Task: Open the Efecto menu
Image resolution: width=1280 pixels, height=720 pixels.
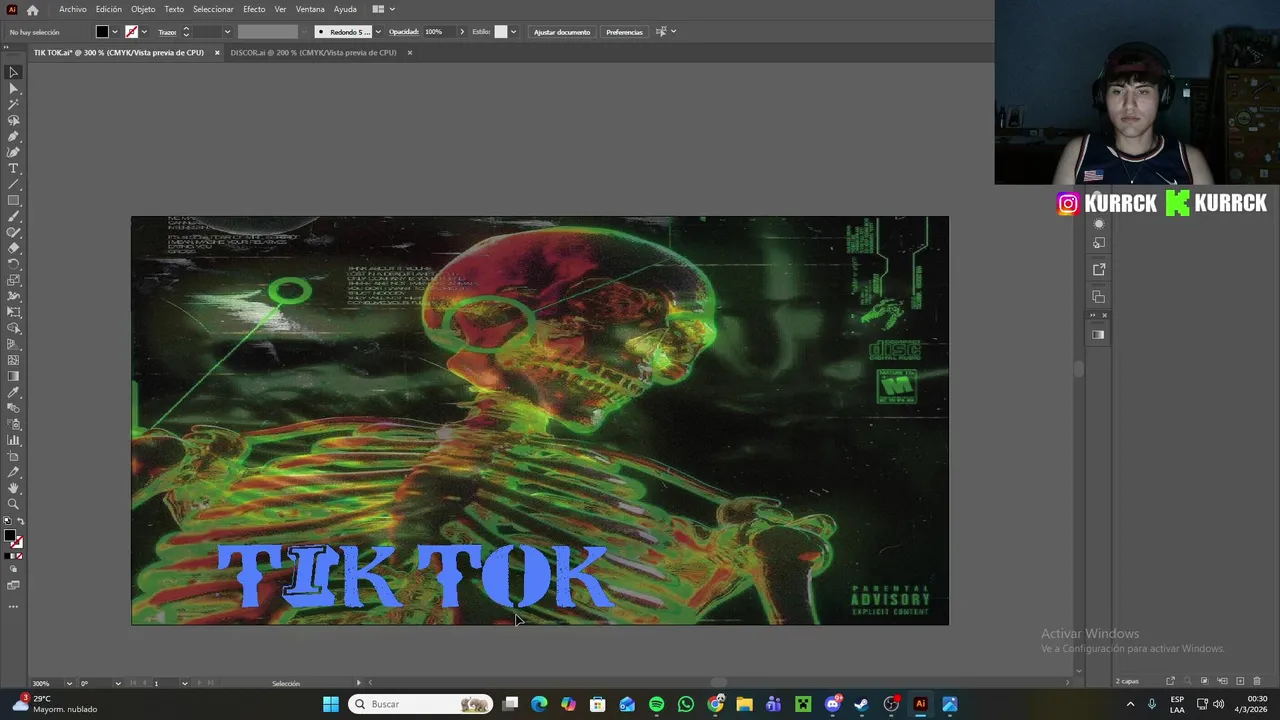Action: [254, 10]
